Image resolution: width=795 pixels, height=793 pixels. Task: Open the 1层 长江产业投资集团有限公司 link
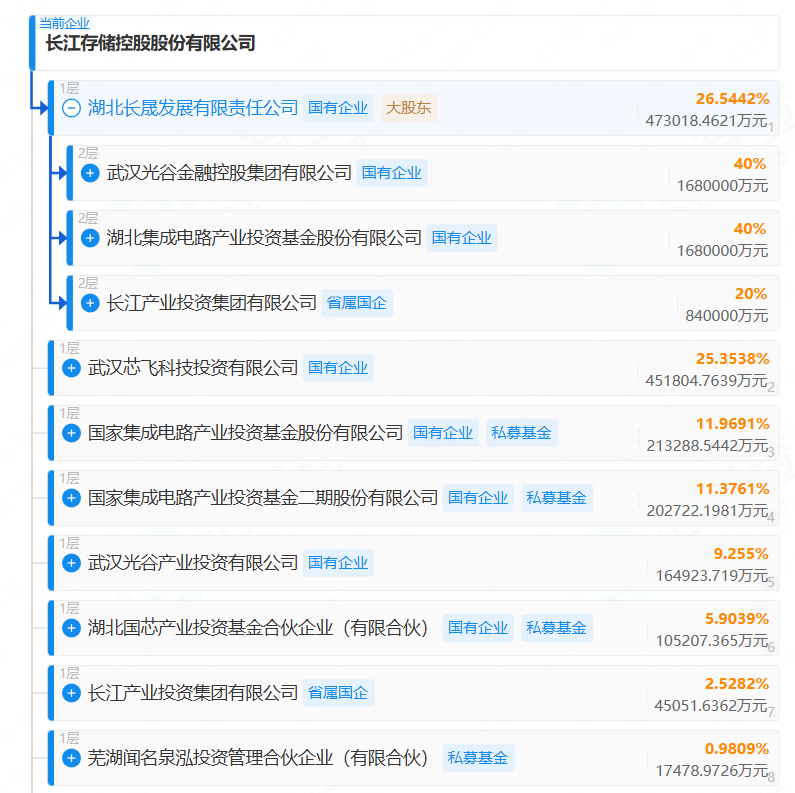pyautogui.click(x=193, y=693)
